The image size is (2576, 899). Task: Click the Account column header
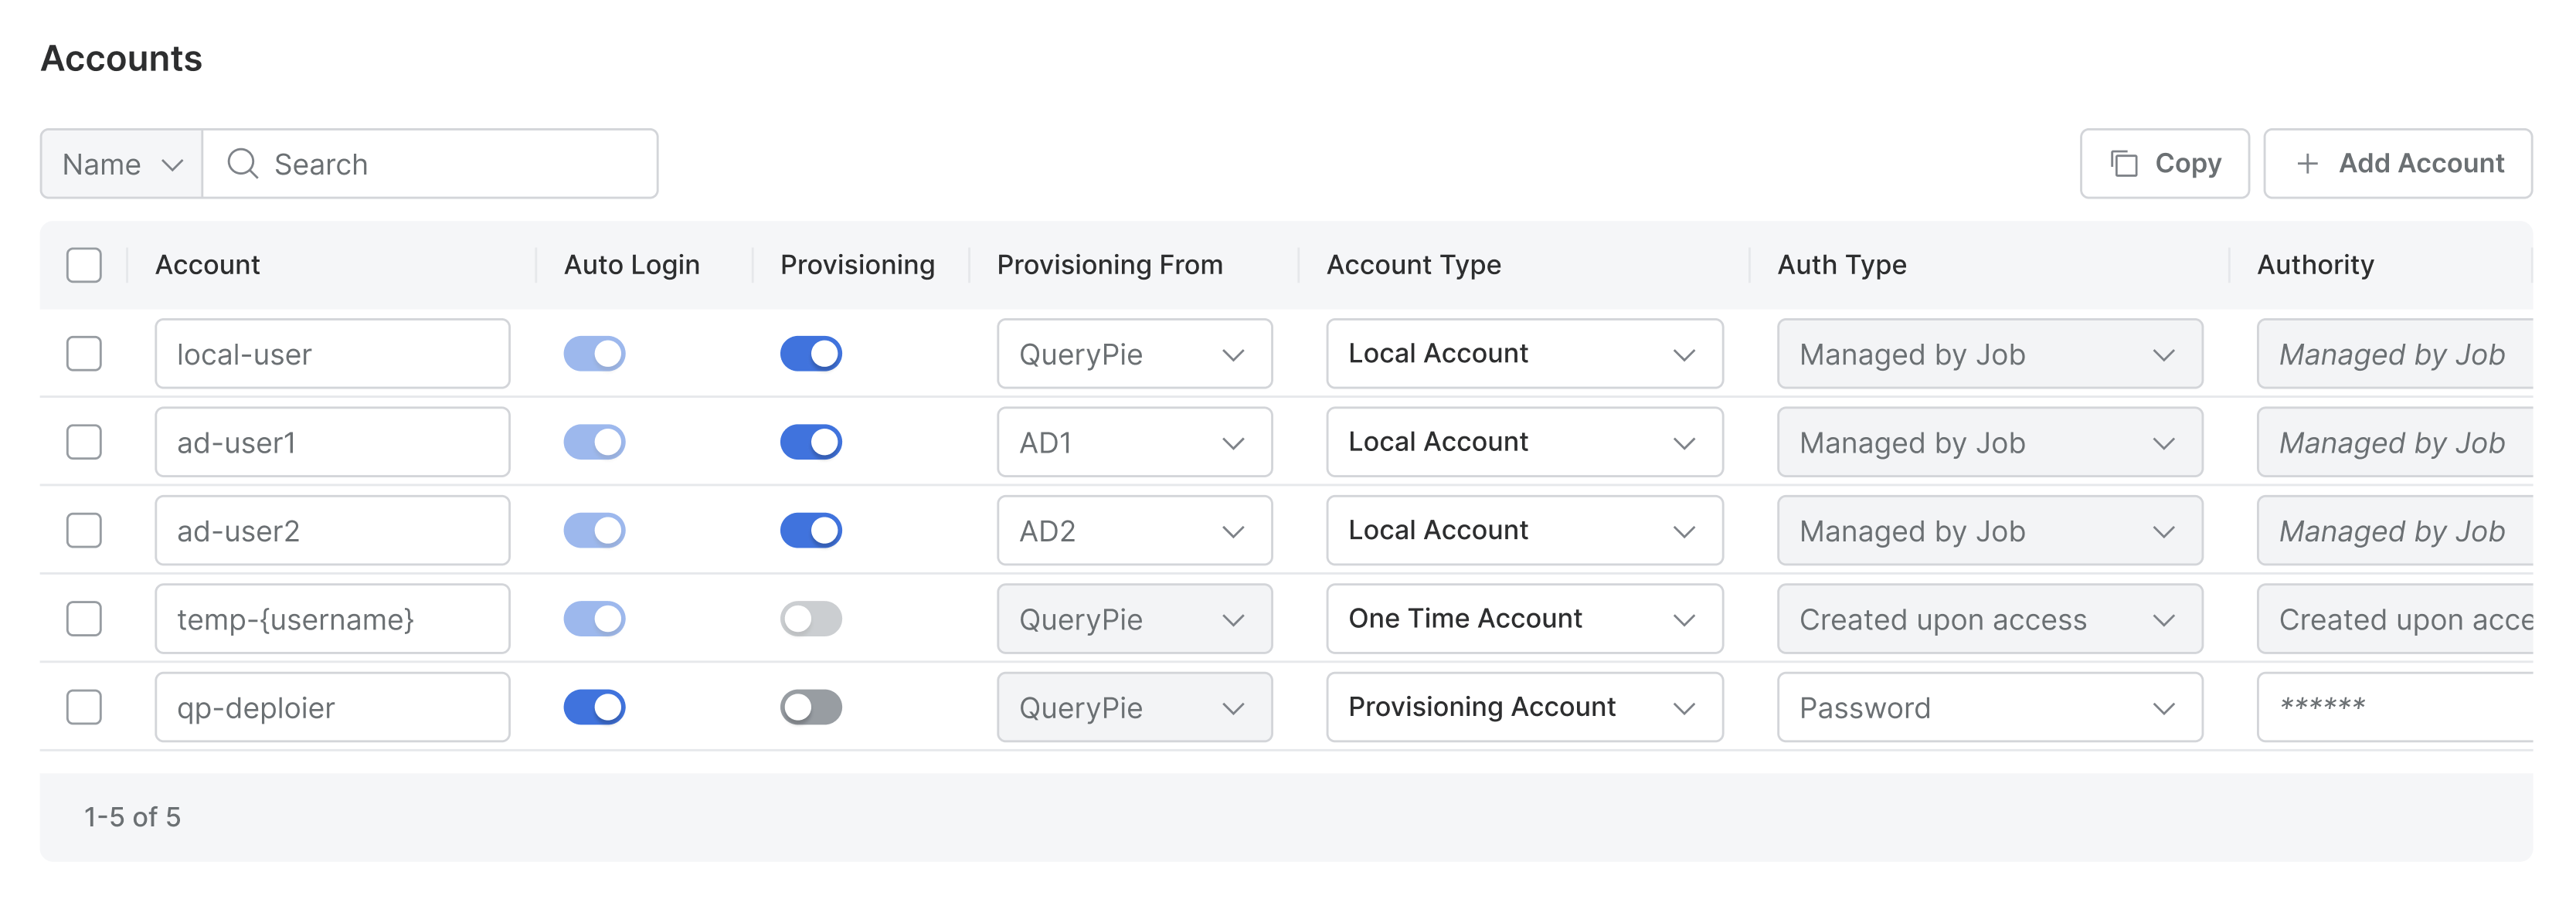208,265
